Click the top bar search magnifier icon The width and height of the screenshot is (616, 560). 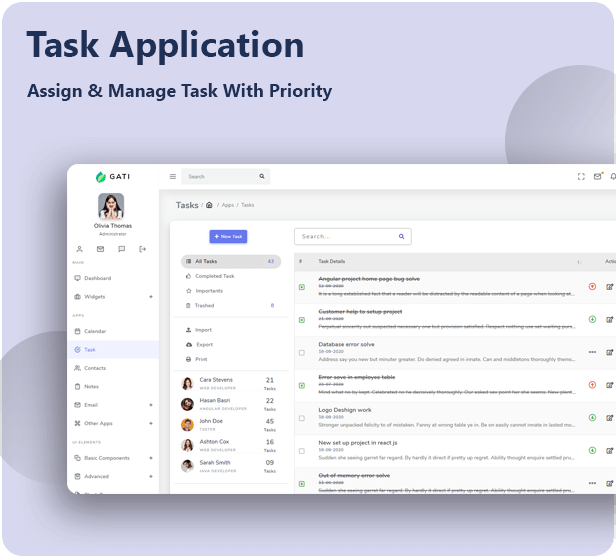coord(262,176)
